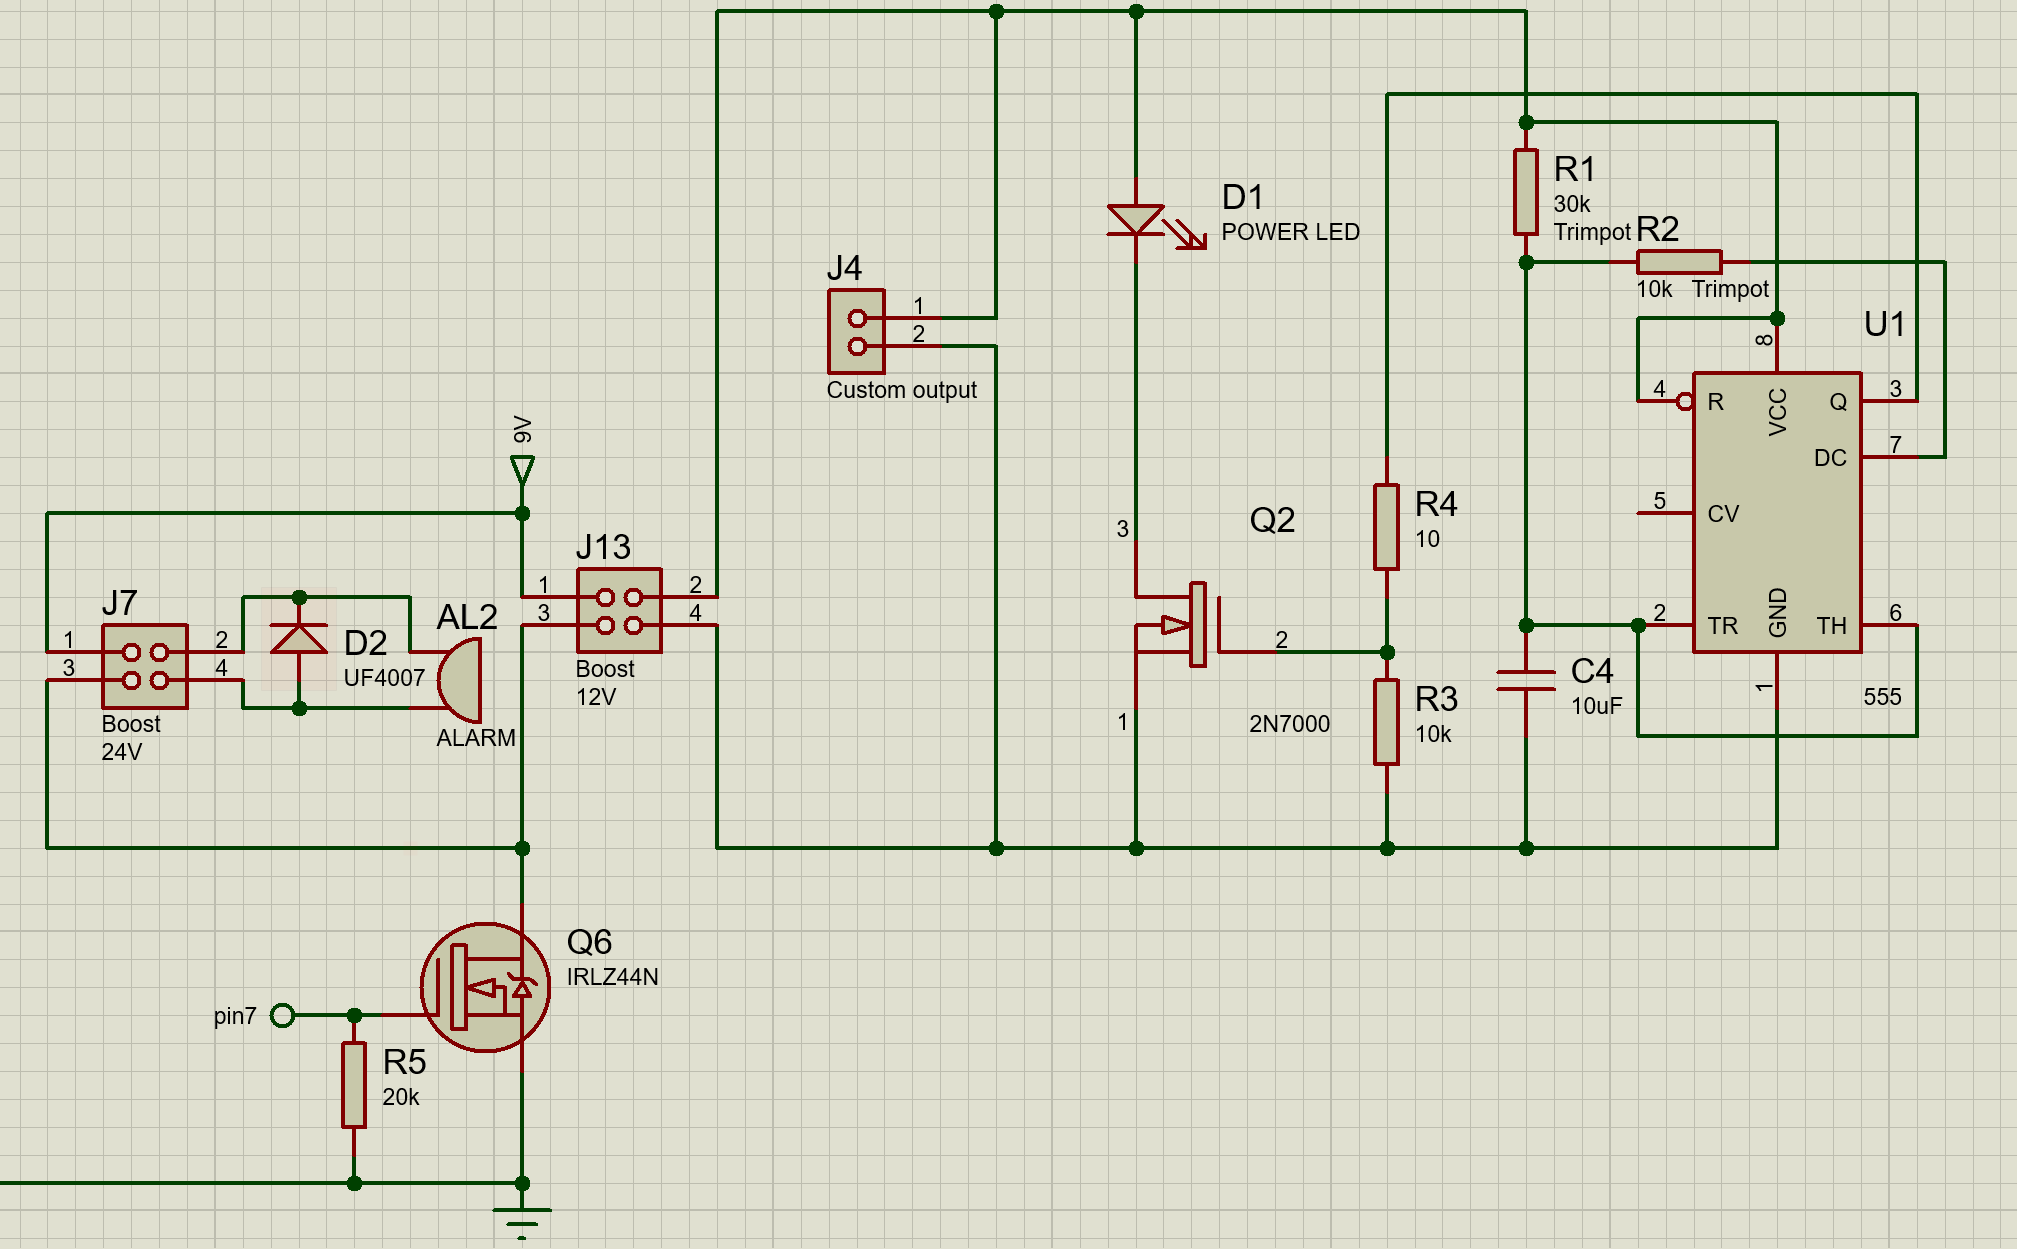This screenshot has height=1249, width=2017.
Task: Select the J13 Boost 12V connector
Action: click(x=619, y=610)
